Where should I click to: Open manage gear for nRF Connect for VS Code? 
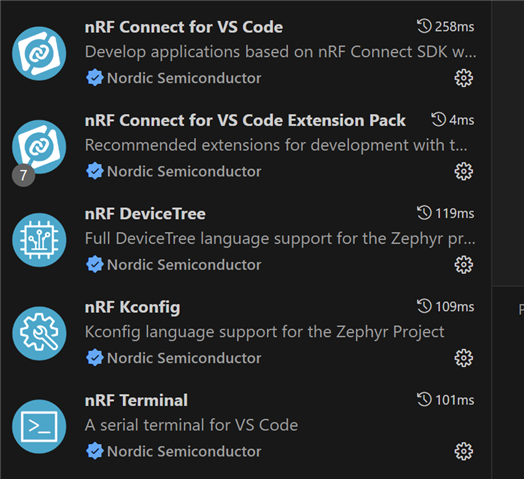tap(464, 78)
